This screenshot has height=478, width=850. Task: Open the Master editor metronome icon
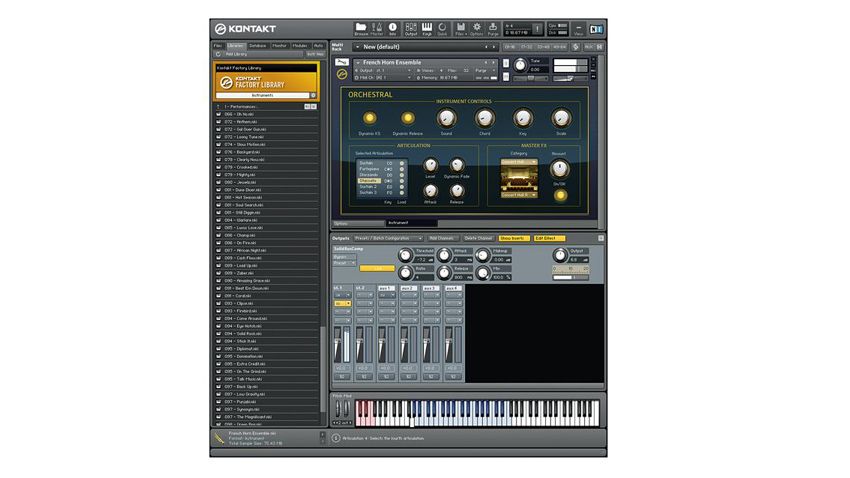377,28
